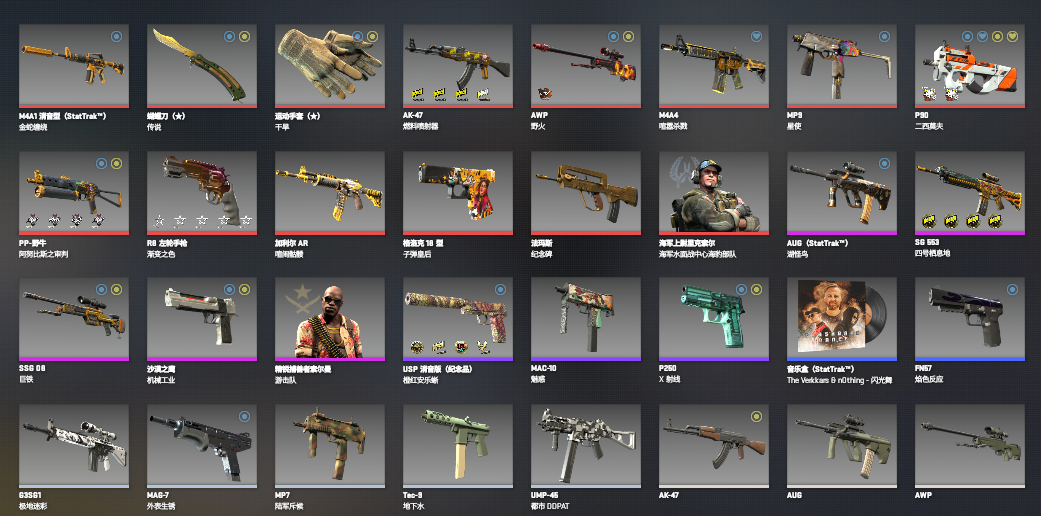Click the blue circle icon on MAG-7 card
1041x516 pixels.
tap(244, 416)
